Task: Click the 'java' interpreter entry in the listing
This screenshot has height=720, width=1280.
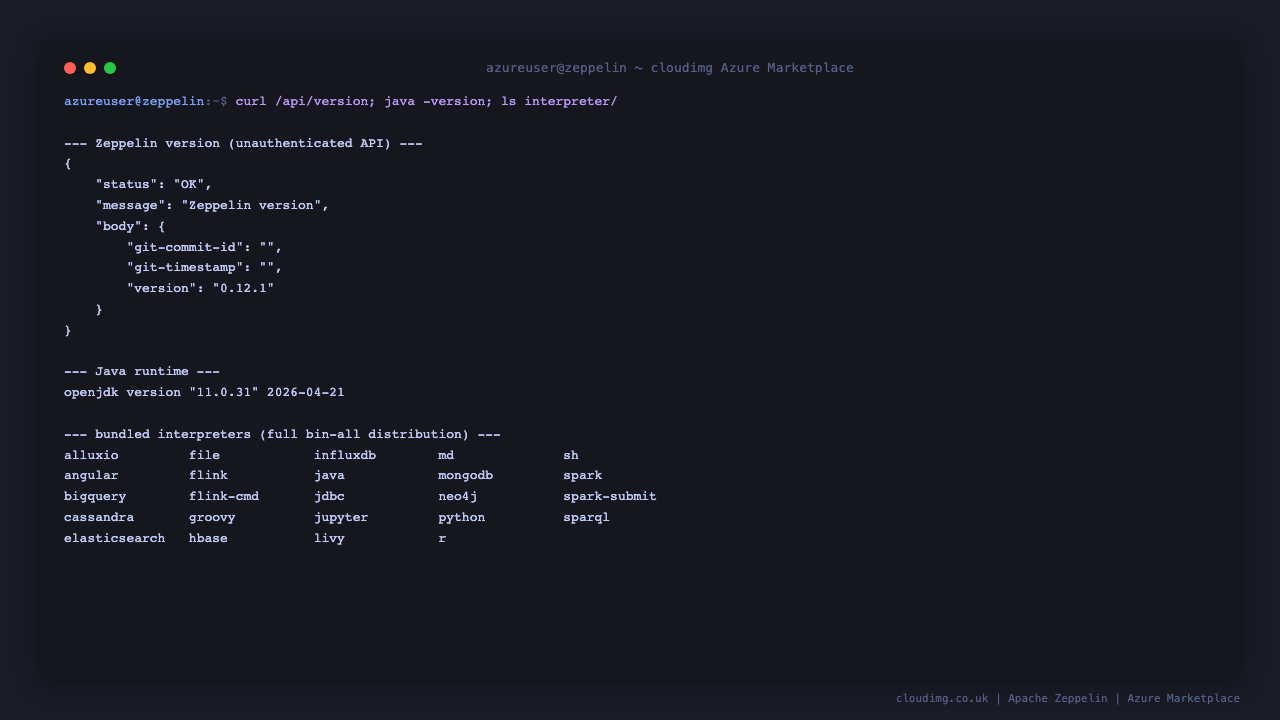Action: (329, 475)
